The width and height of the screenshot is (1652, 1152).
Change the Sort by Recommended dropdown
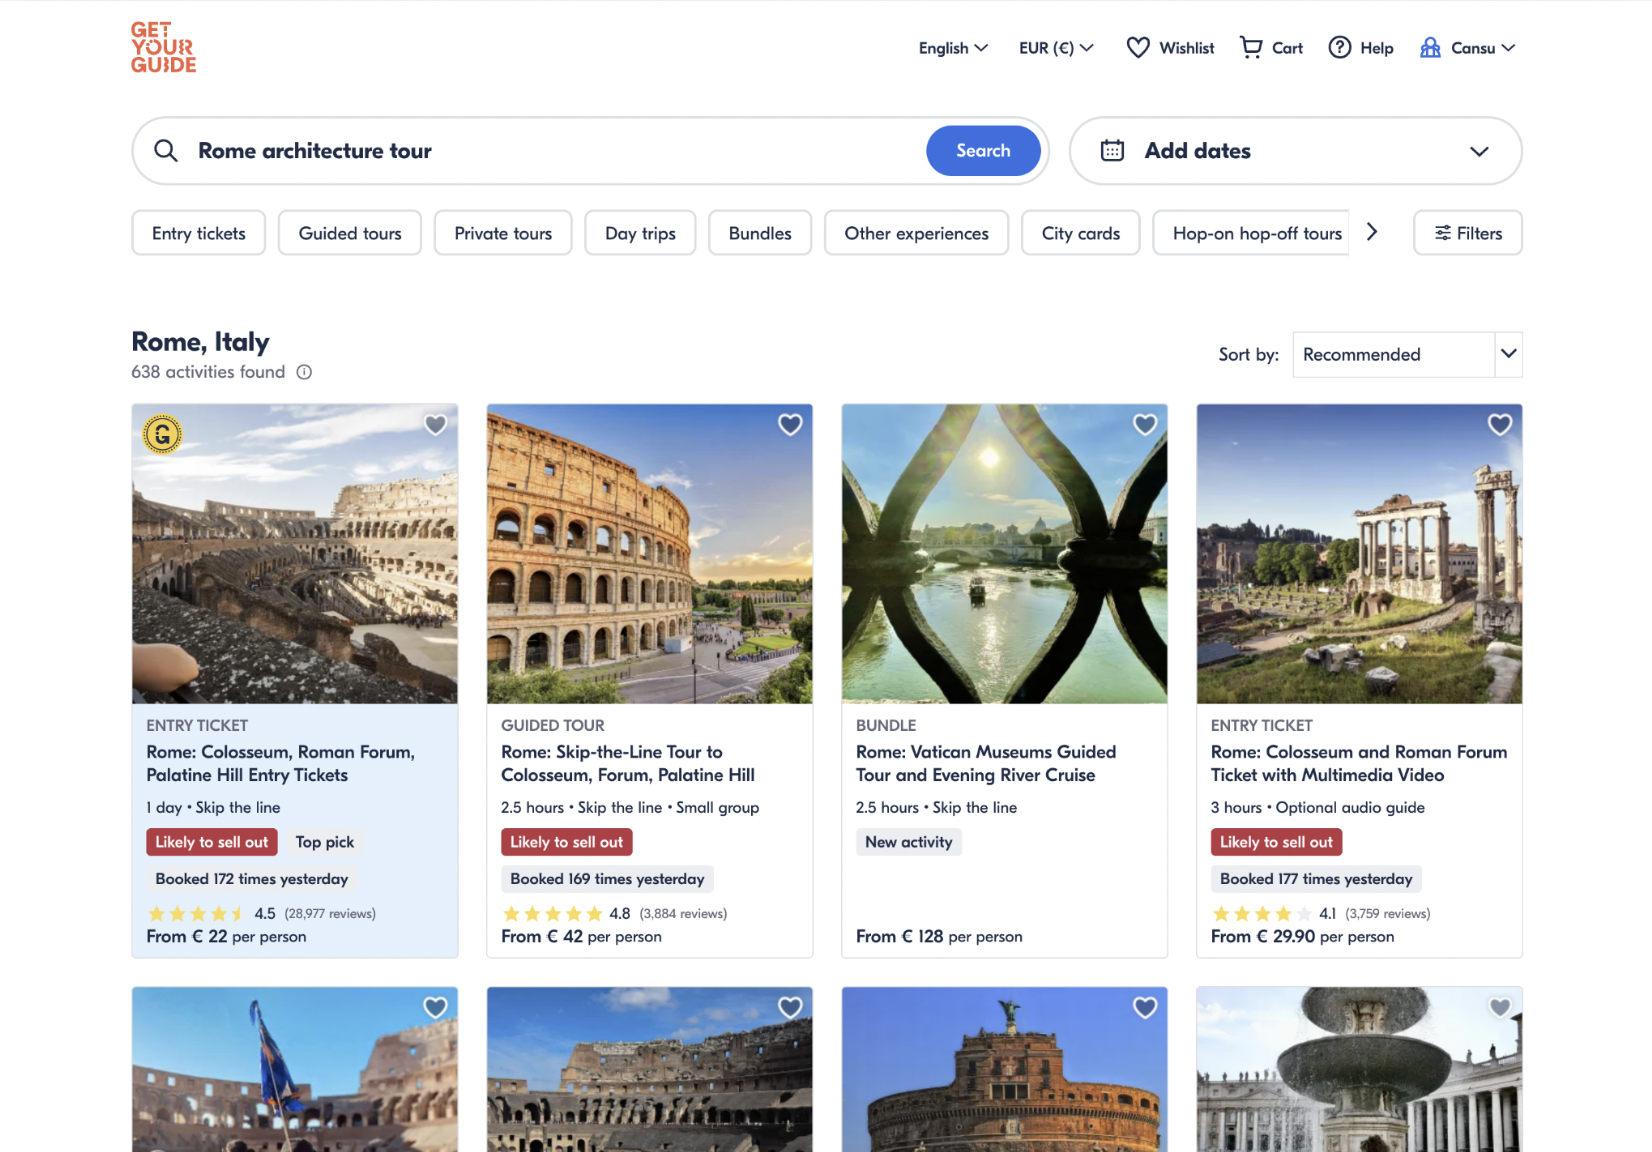1406,354
